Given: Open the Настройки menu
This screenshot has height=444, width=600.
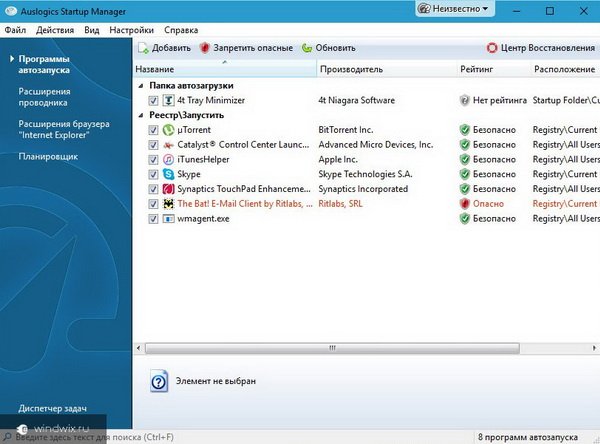Looking at the screenshot, I should [131, 30].
